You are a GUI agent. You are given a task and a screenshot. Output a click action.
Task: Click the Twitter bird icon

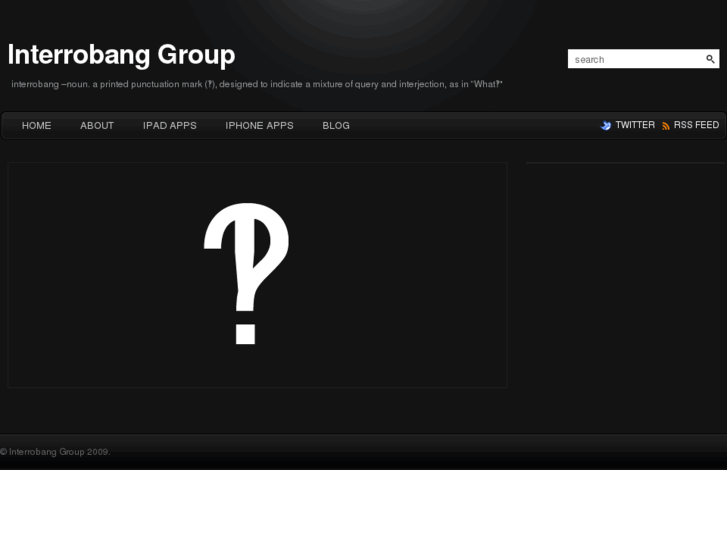point(606,126)
